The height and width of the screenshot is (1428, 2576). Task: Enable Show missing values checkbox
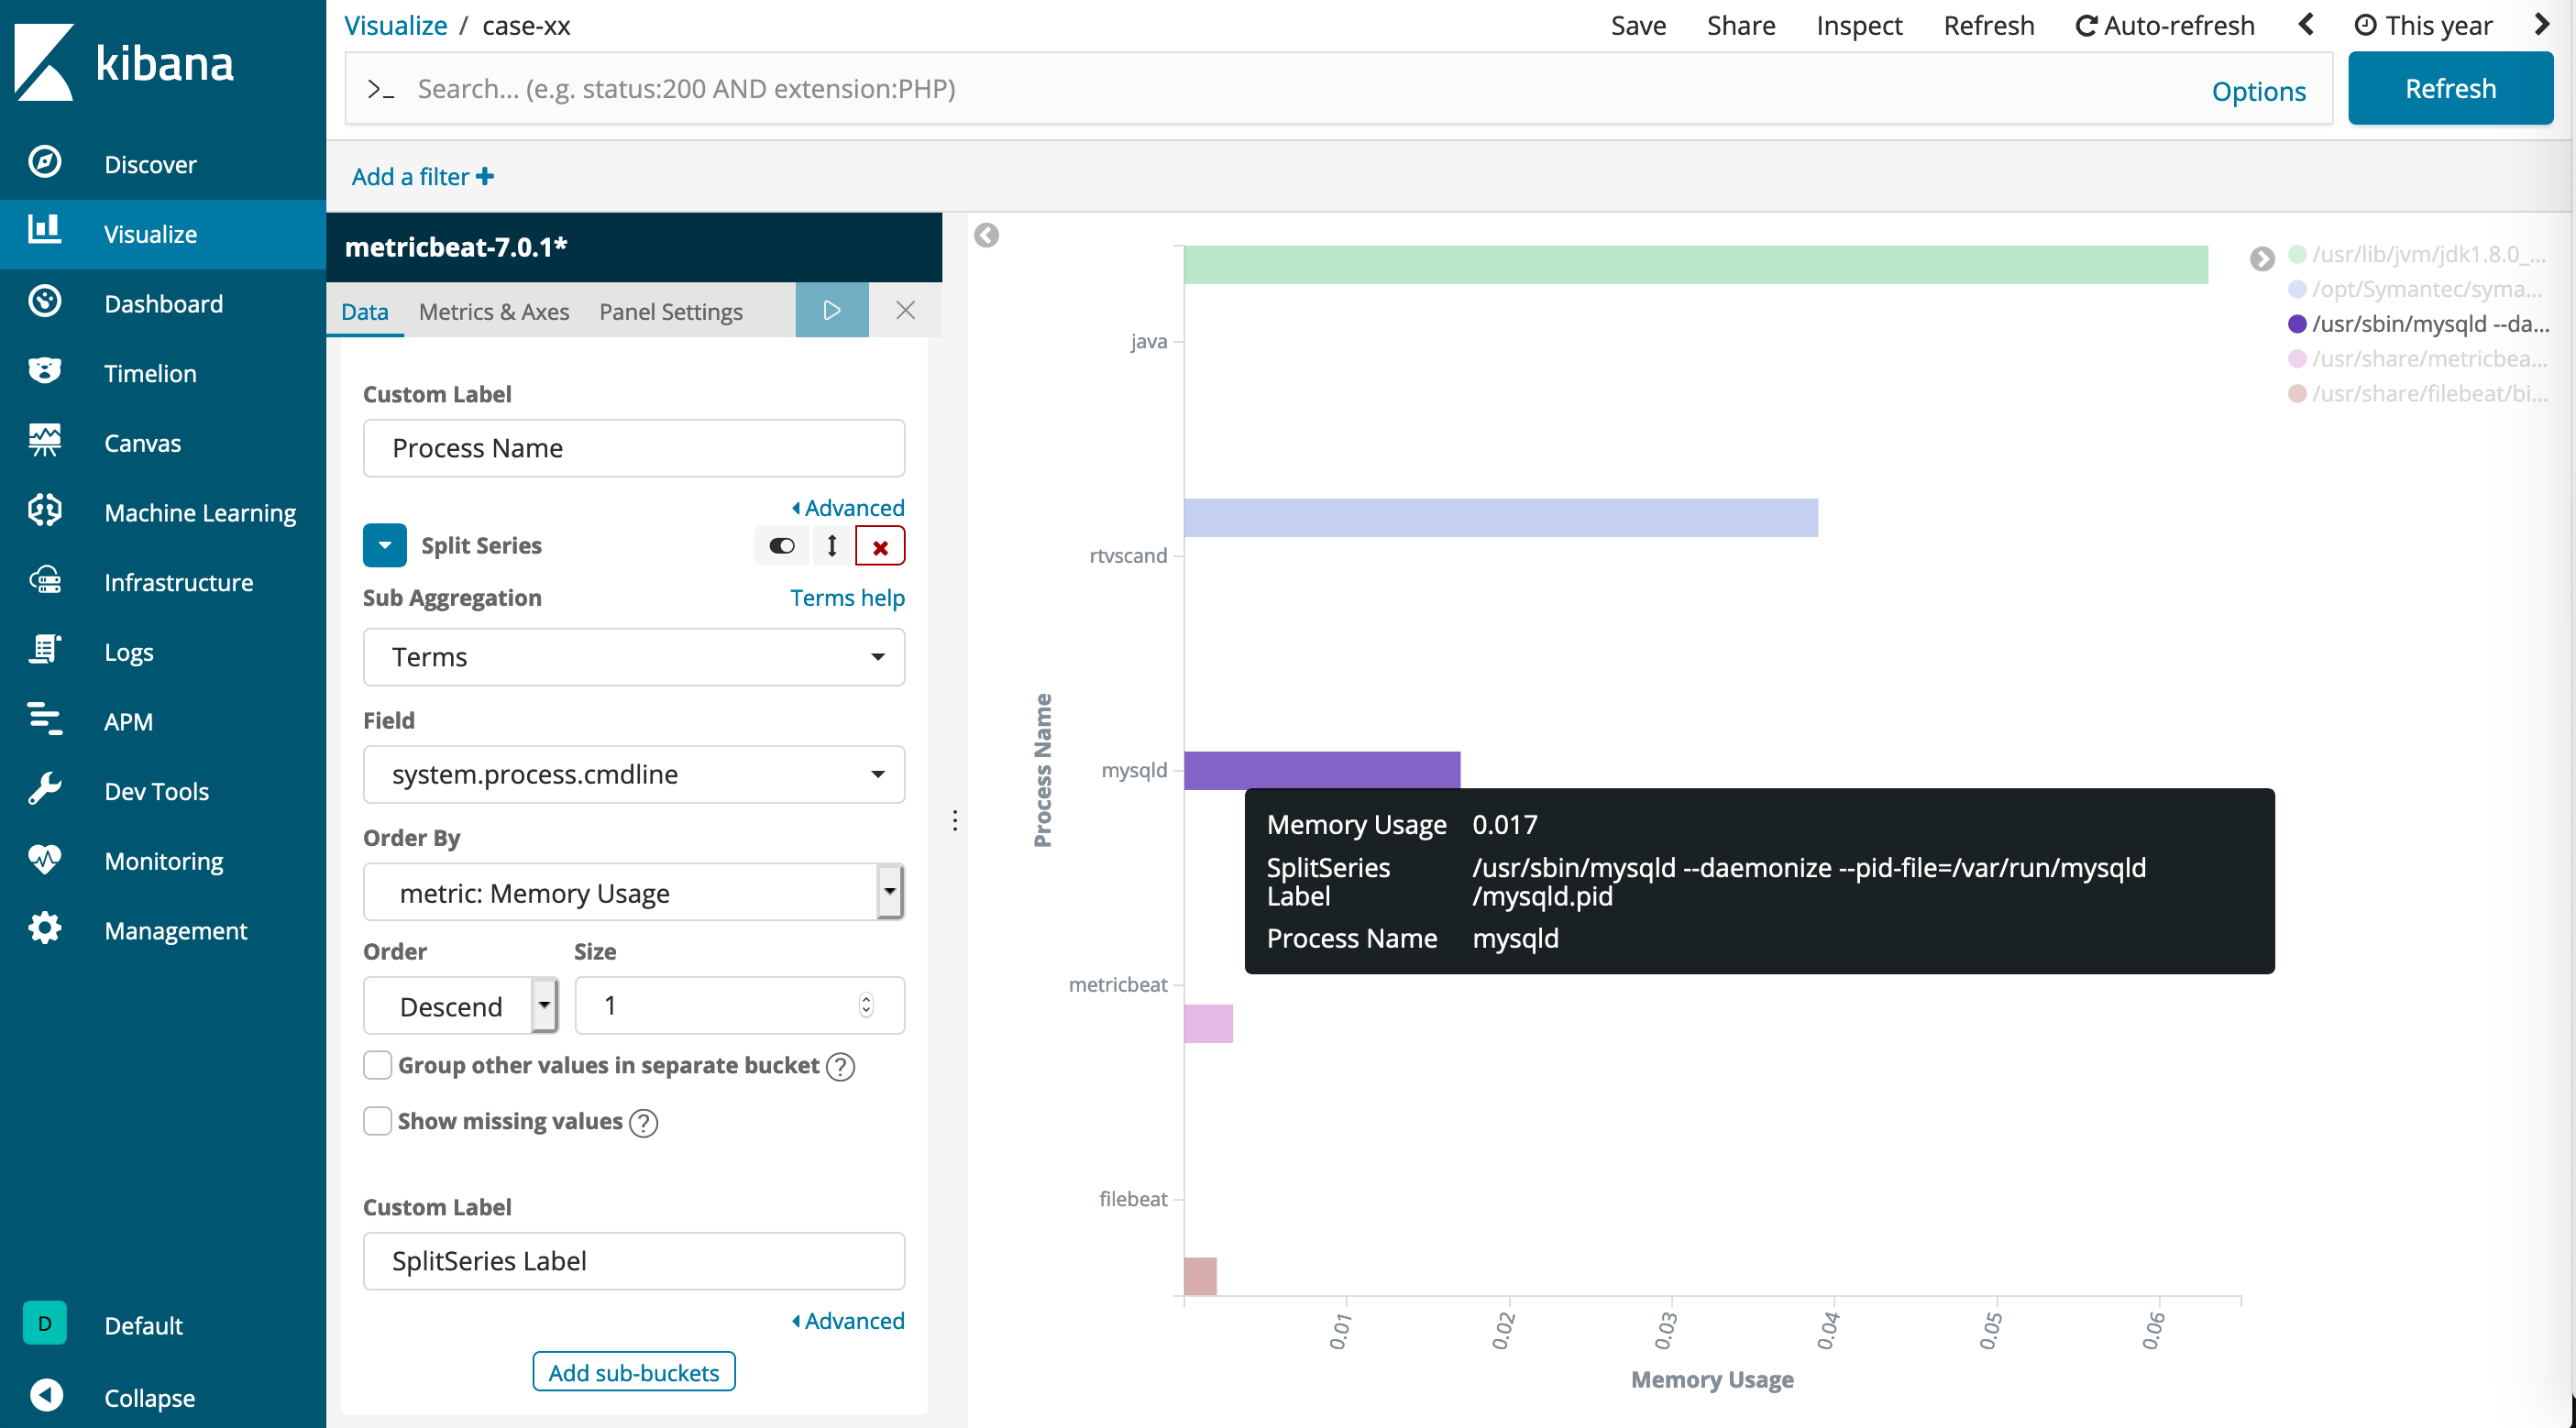[x=377, y=1121]
